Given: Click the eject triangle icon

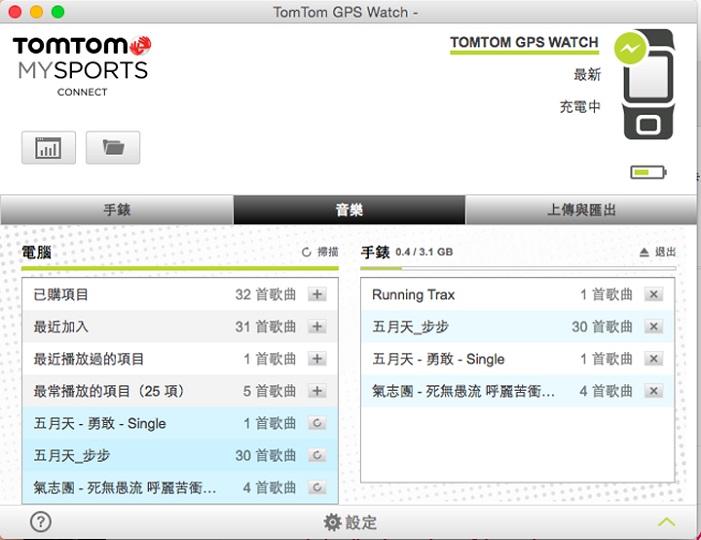Looking at the screenshot, I should 644,253.
